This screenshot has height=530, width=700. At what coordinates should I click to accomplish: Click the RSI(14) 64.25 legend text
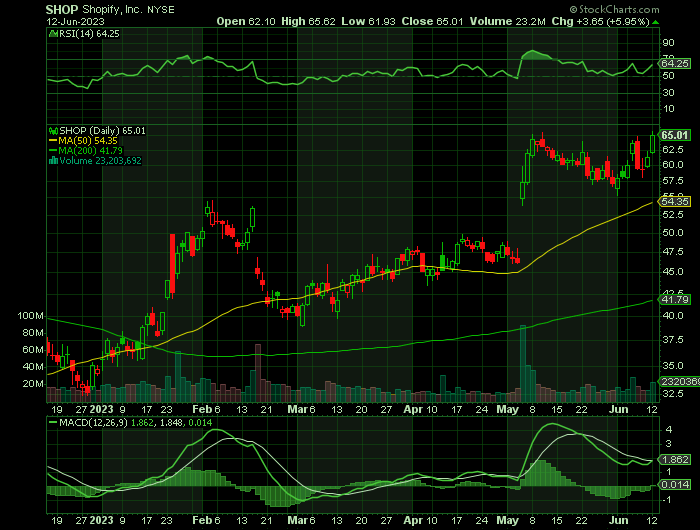(89, 33)
